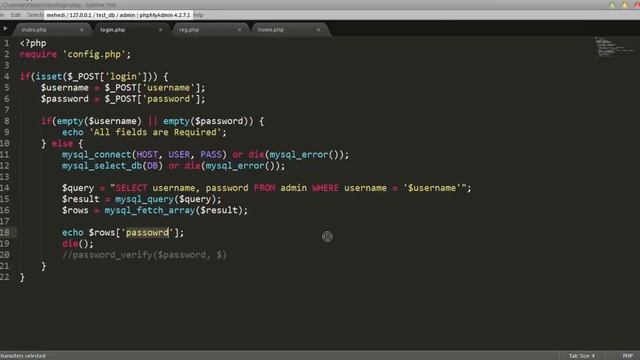Close the login.php tab

160,30
